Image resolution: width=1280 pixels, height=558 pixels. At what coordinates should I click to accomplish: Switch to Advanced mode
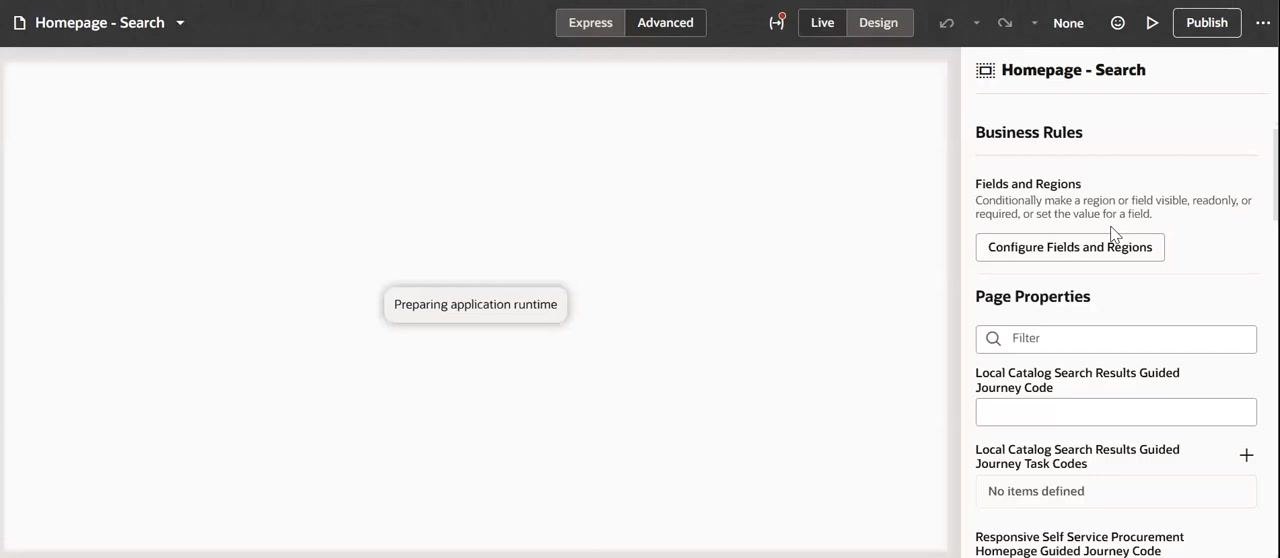[x=665, y=23]
